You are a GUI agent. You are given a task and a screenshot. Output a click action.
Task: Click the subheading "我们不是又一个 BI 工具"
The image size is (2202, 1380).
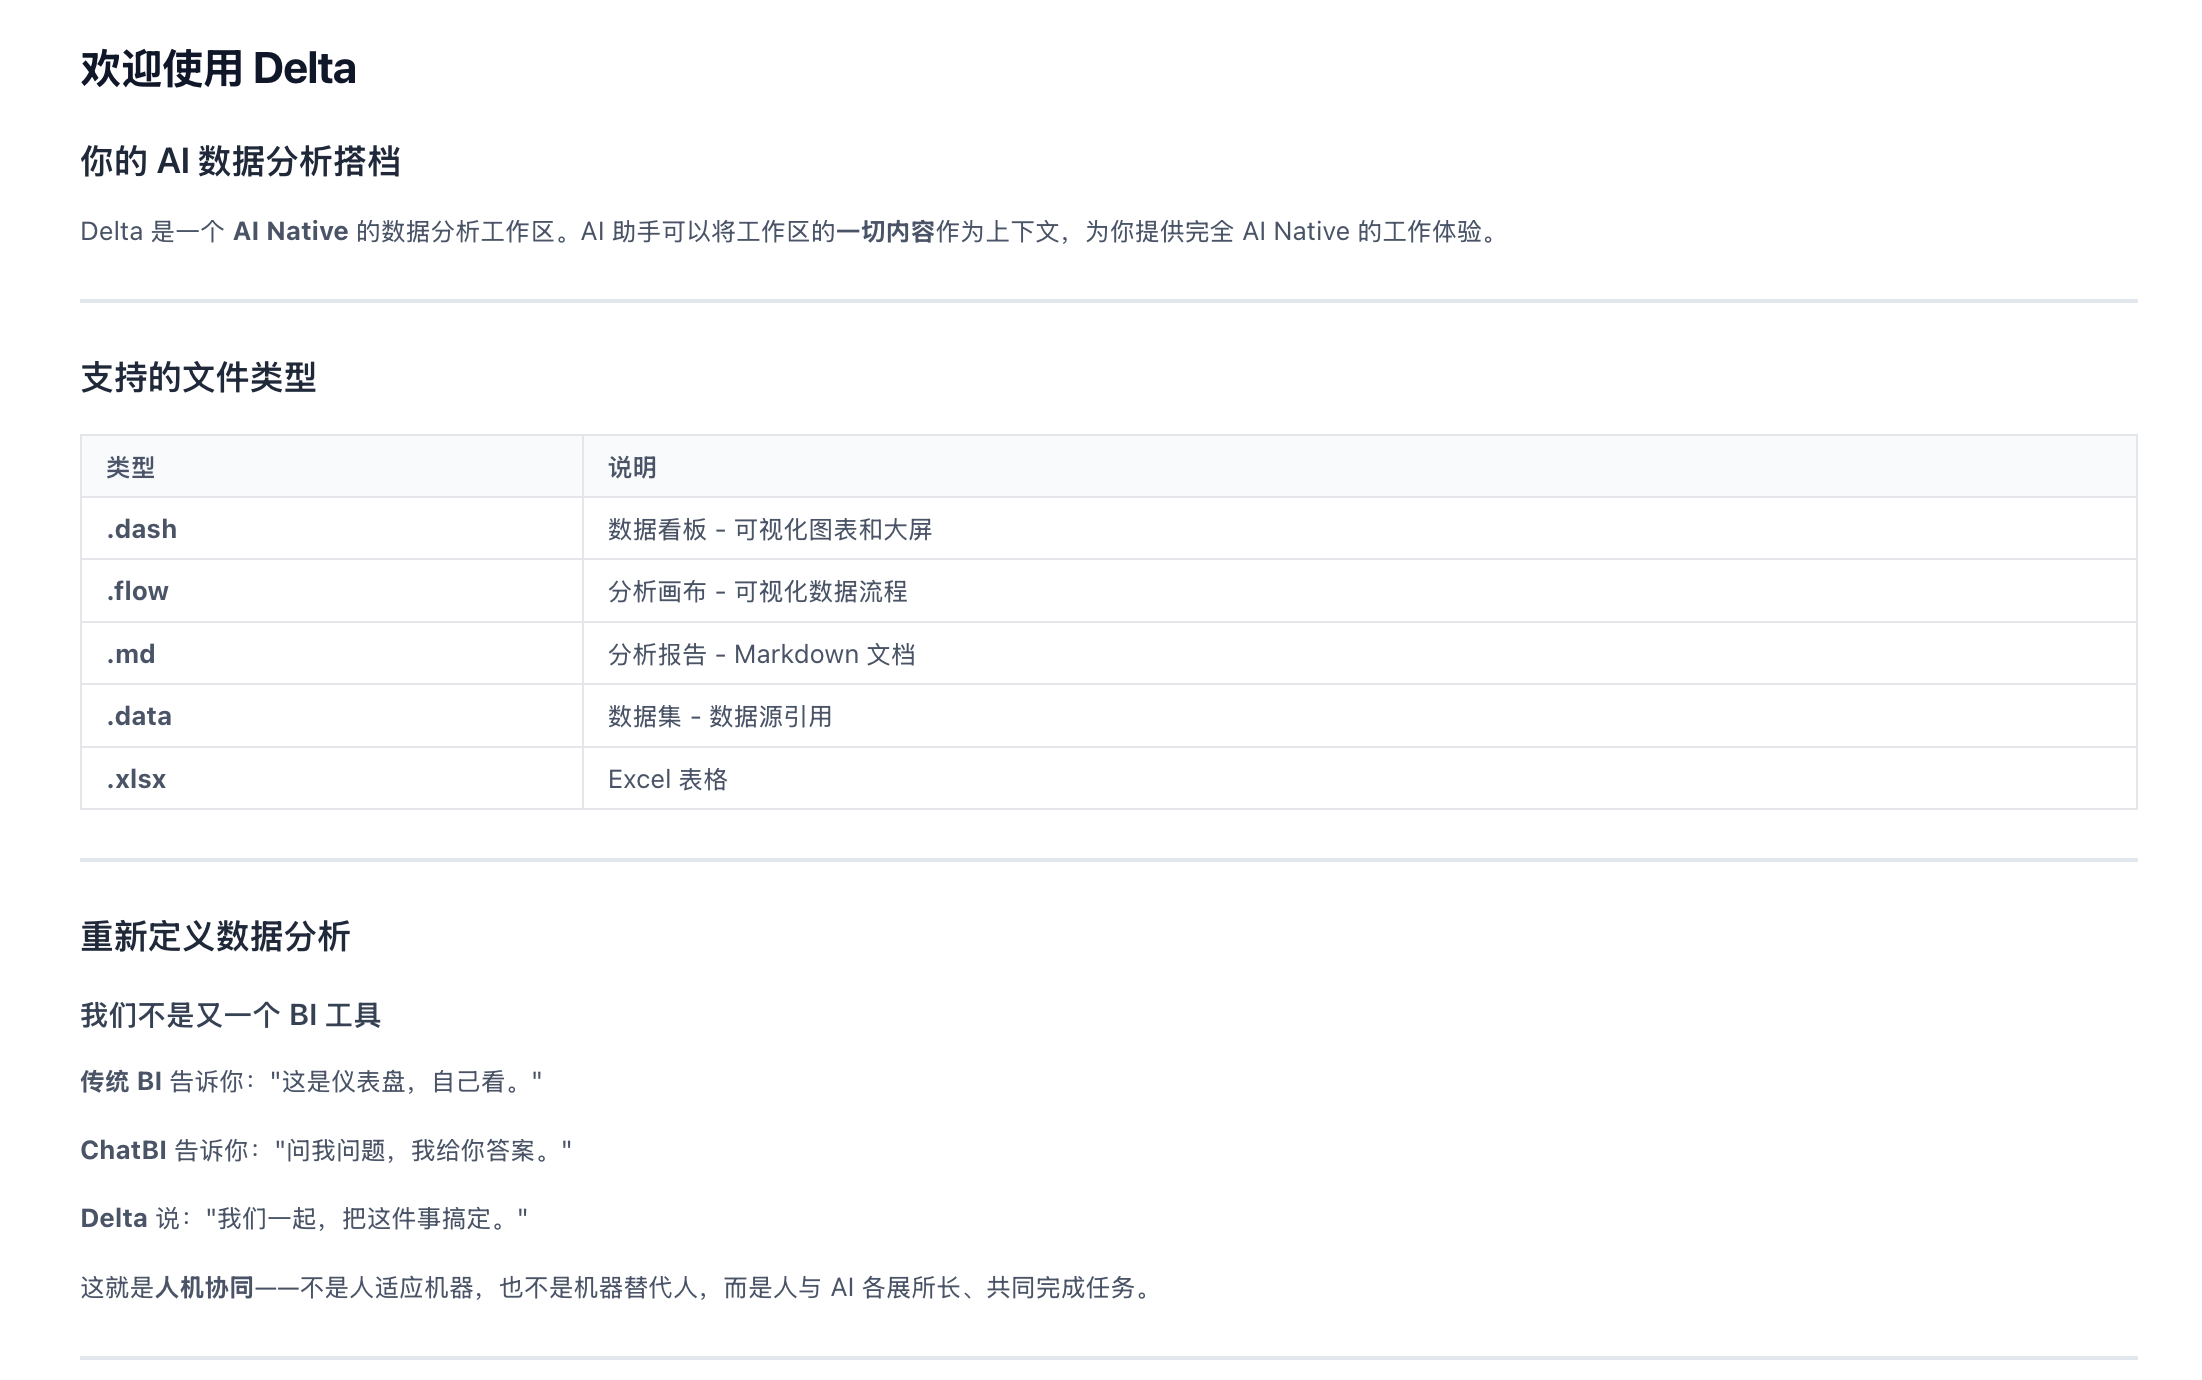pos(230,1016)
